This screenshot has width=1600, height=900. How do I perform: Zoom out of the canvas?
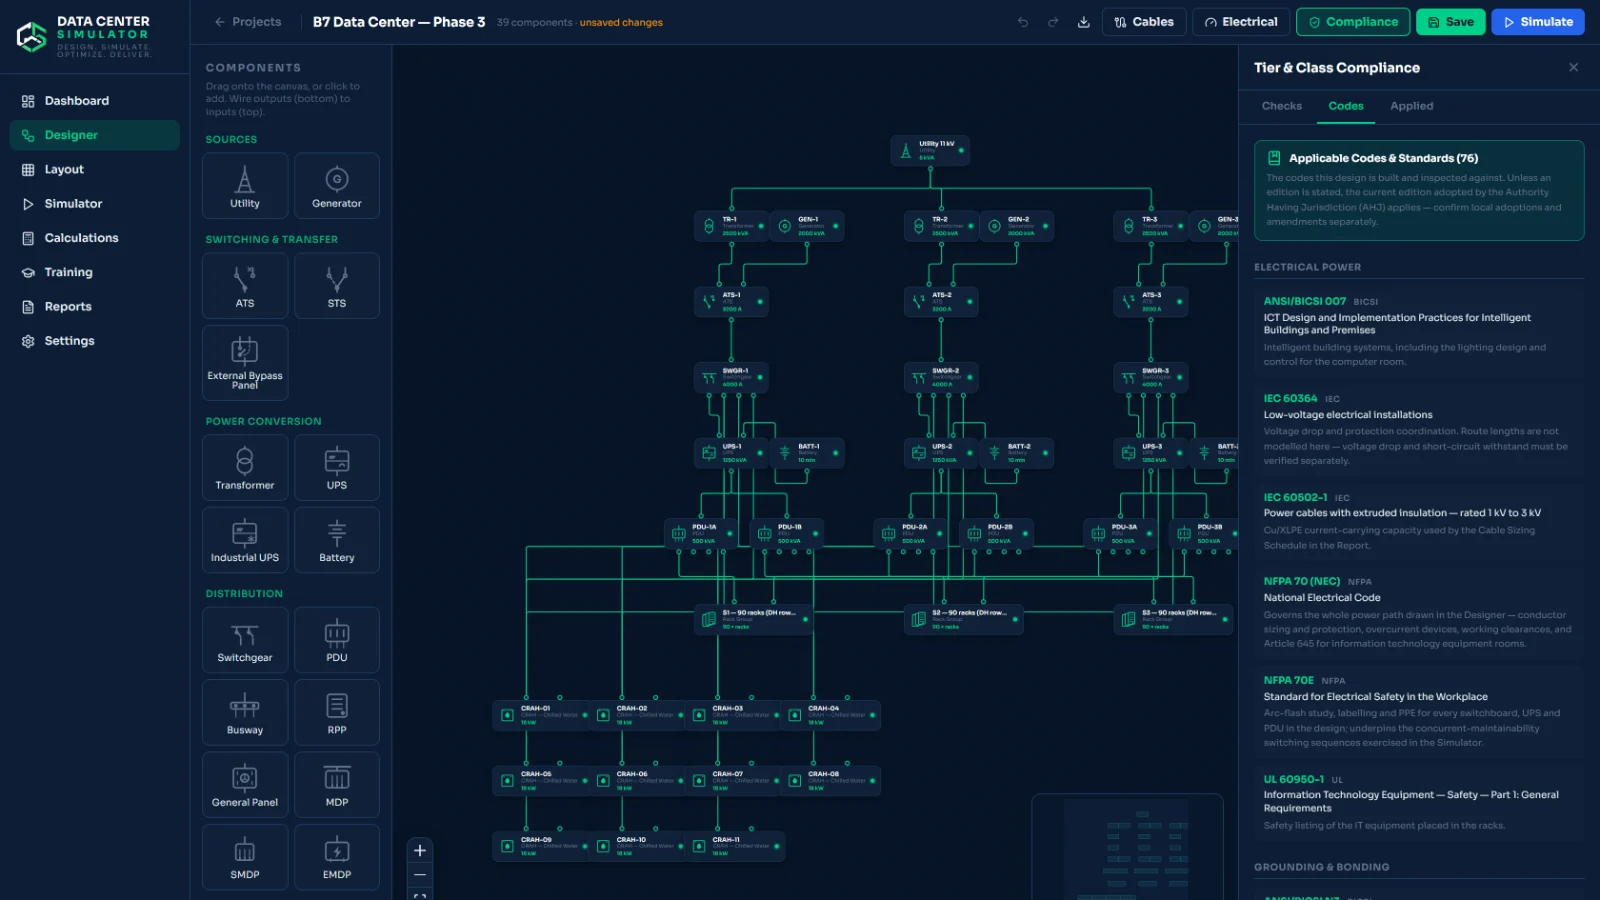[x=420, y=875]
